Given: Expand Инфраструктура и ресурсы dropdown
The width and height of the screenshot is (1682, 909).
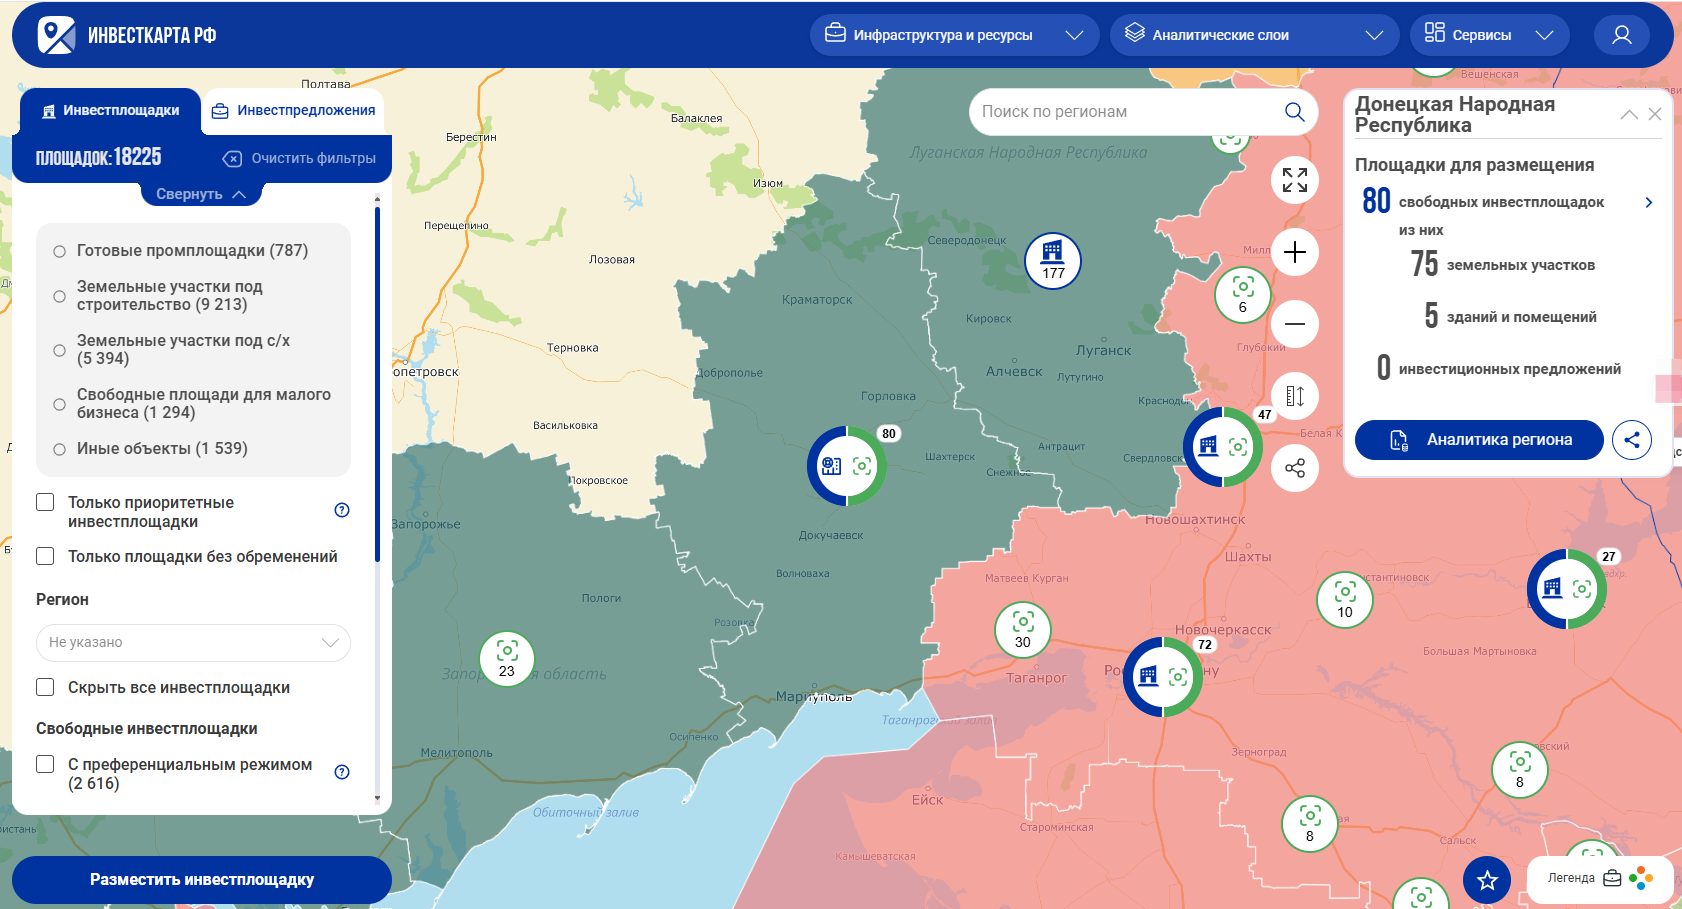Looking at the screenshot, I should 954,35.
